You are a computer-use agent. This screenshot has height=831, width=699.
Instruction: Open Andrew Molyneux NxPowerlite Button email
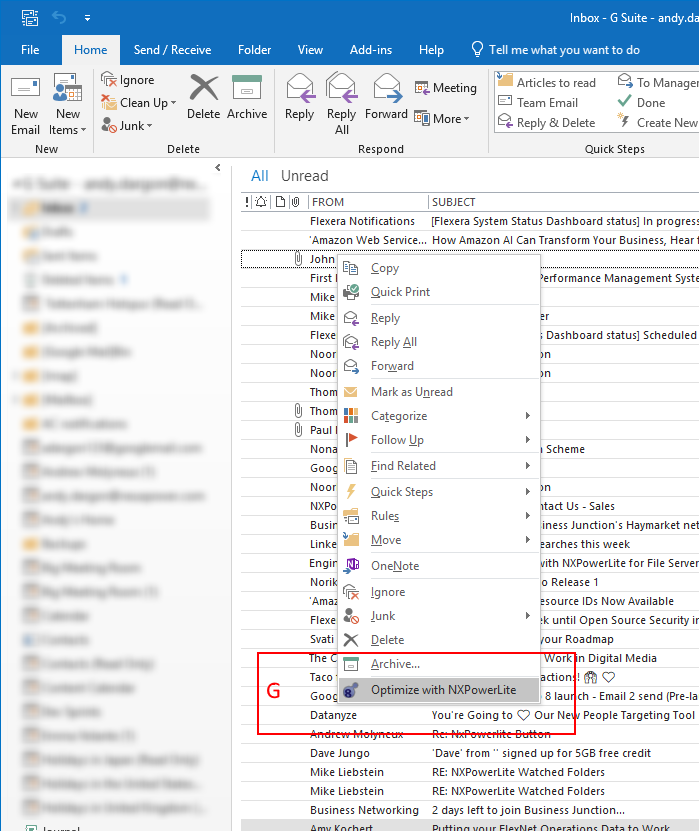tap(470, 734)
